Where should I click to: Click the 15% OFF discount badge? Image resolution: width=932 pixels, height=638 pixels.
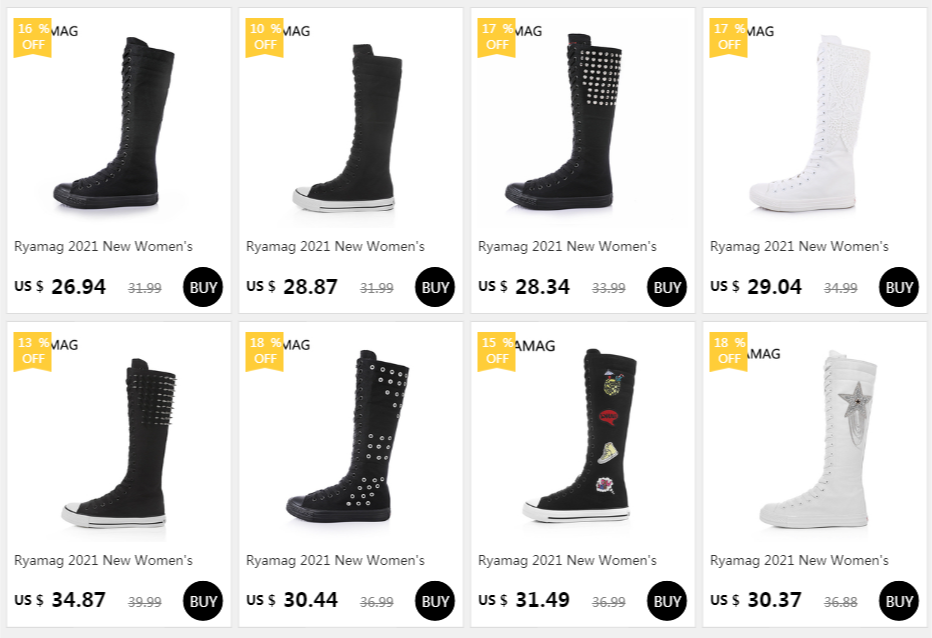[496, 351]
